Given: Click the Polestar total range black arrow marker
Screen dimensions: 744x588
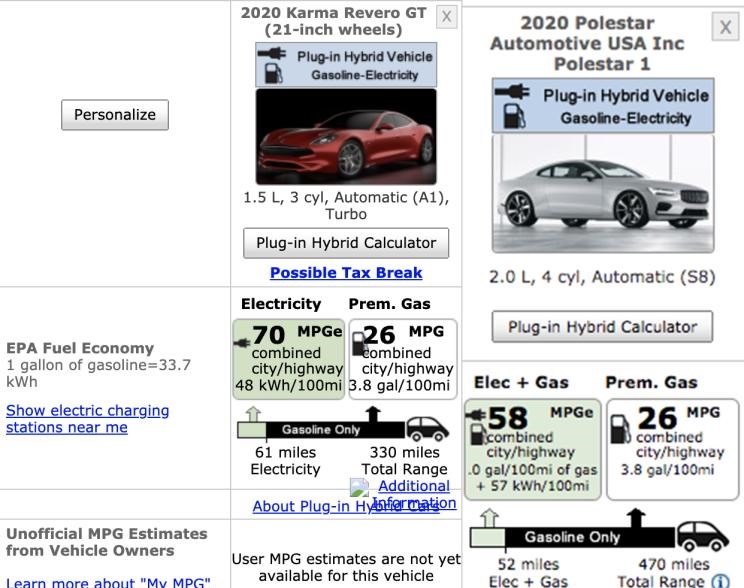Looking at the screenshot, I should click(x=636, y=518).
